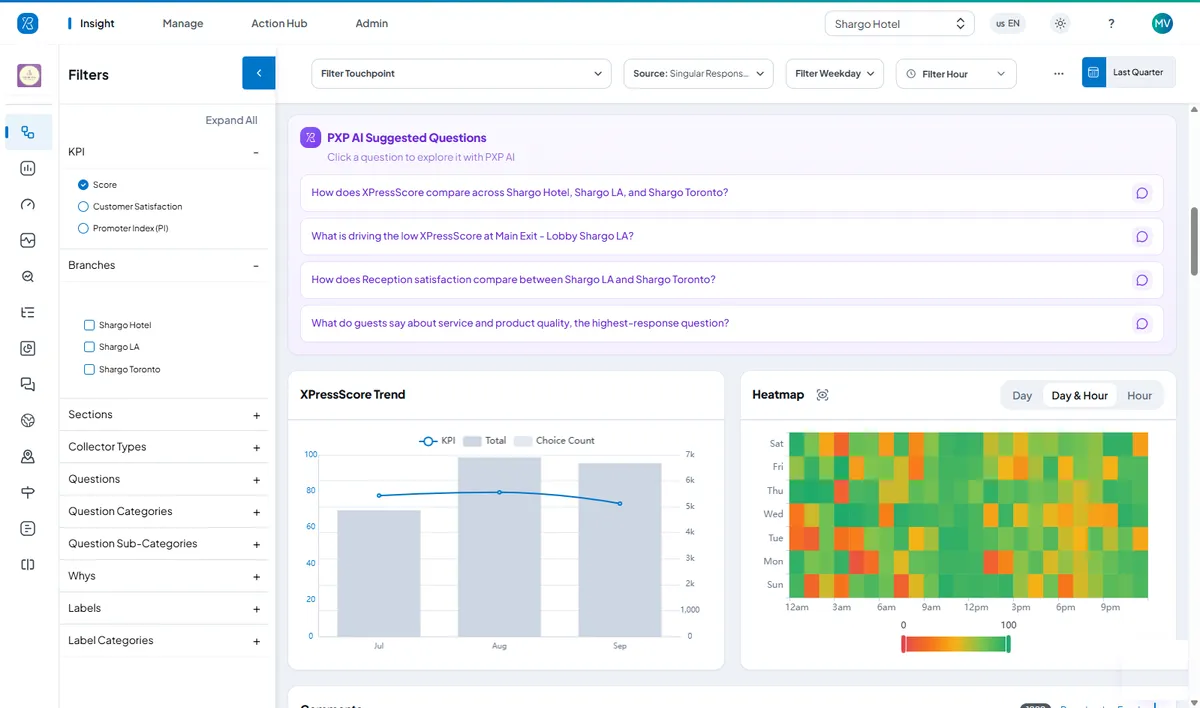Expand the Sections filter
The image size is (1200, 708).
[x=257, y=415]
